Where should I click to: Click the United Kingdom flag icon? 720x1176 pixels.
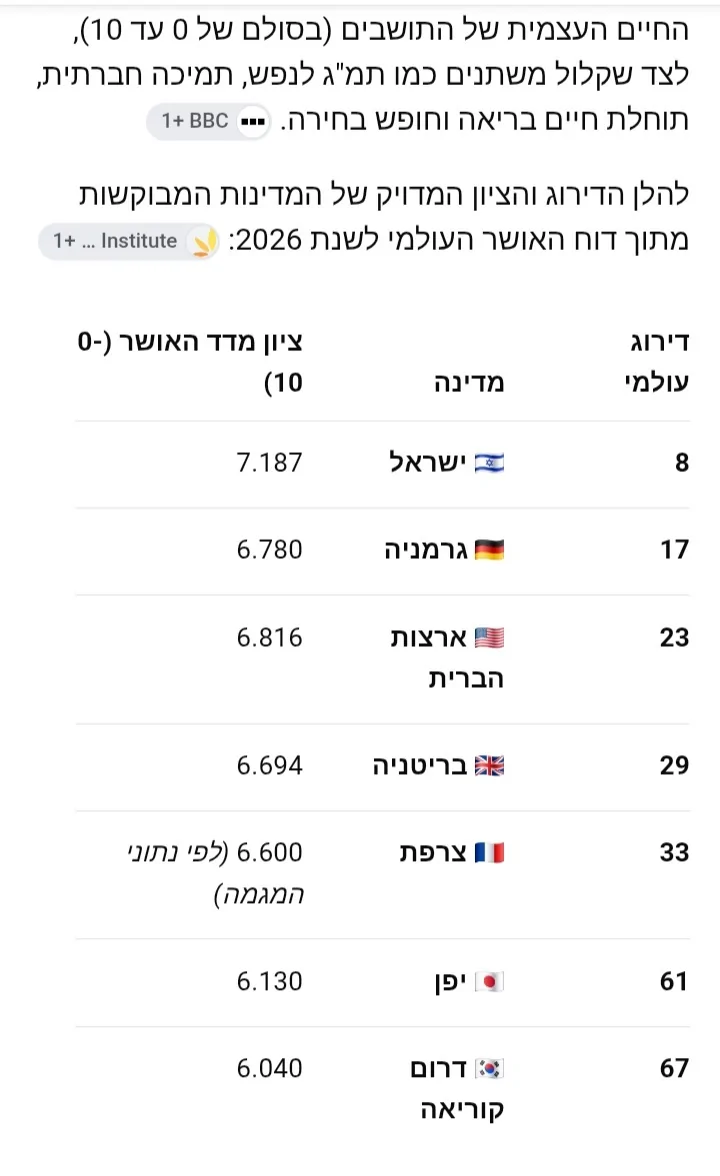(x=489, y=765)
